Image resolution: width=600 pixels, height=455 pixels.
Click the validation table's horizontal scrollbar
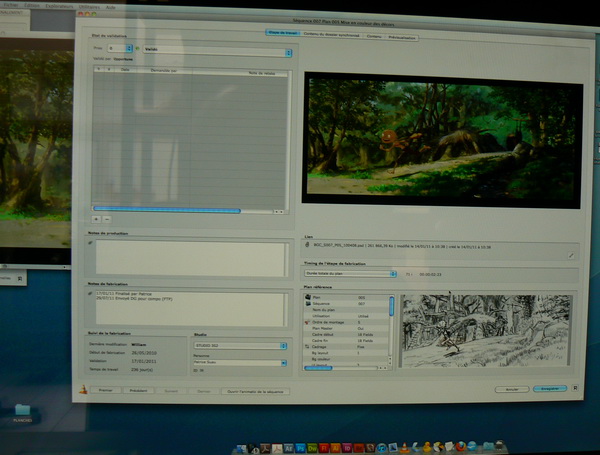[170, 210]
